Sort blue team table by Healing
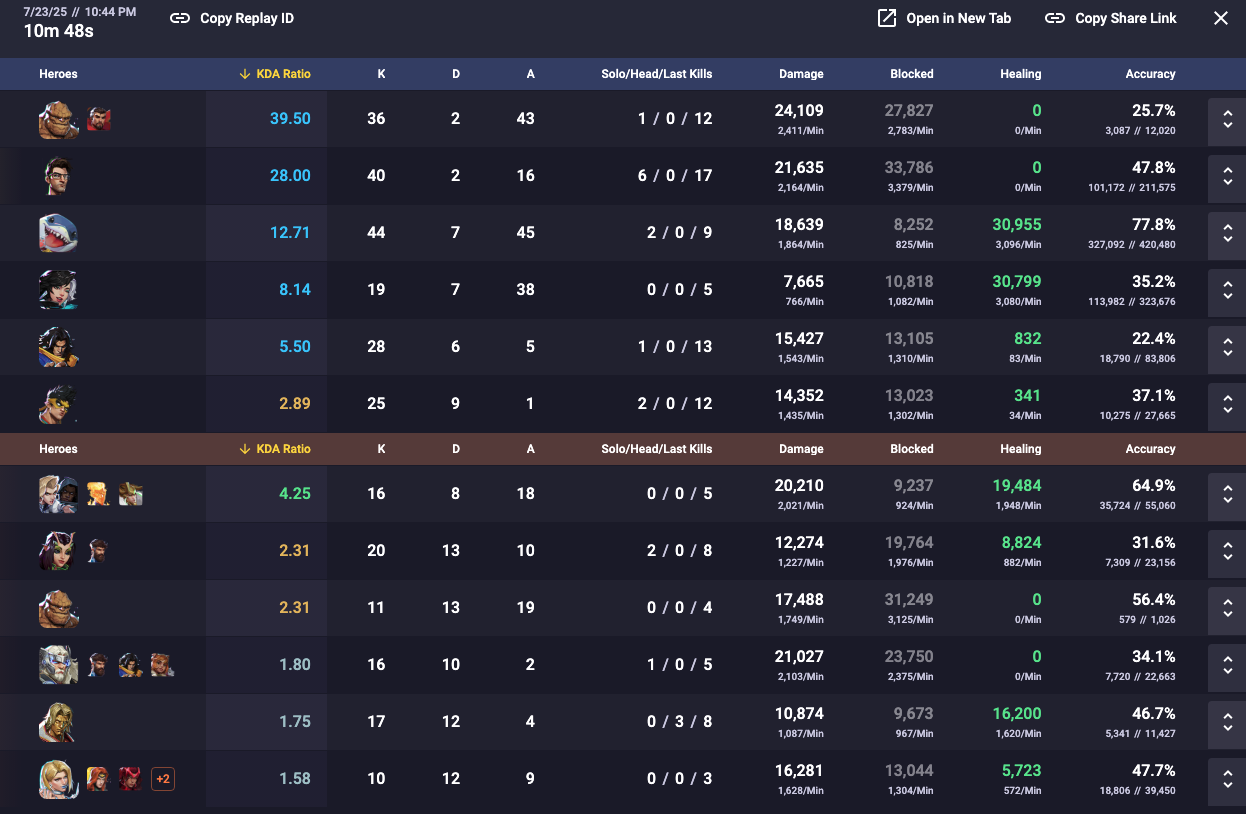Image resolution: width=1246 pixels, height=814 pixels. click(1020, 74)
